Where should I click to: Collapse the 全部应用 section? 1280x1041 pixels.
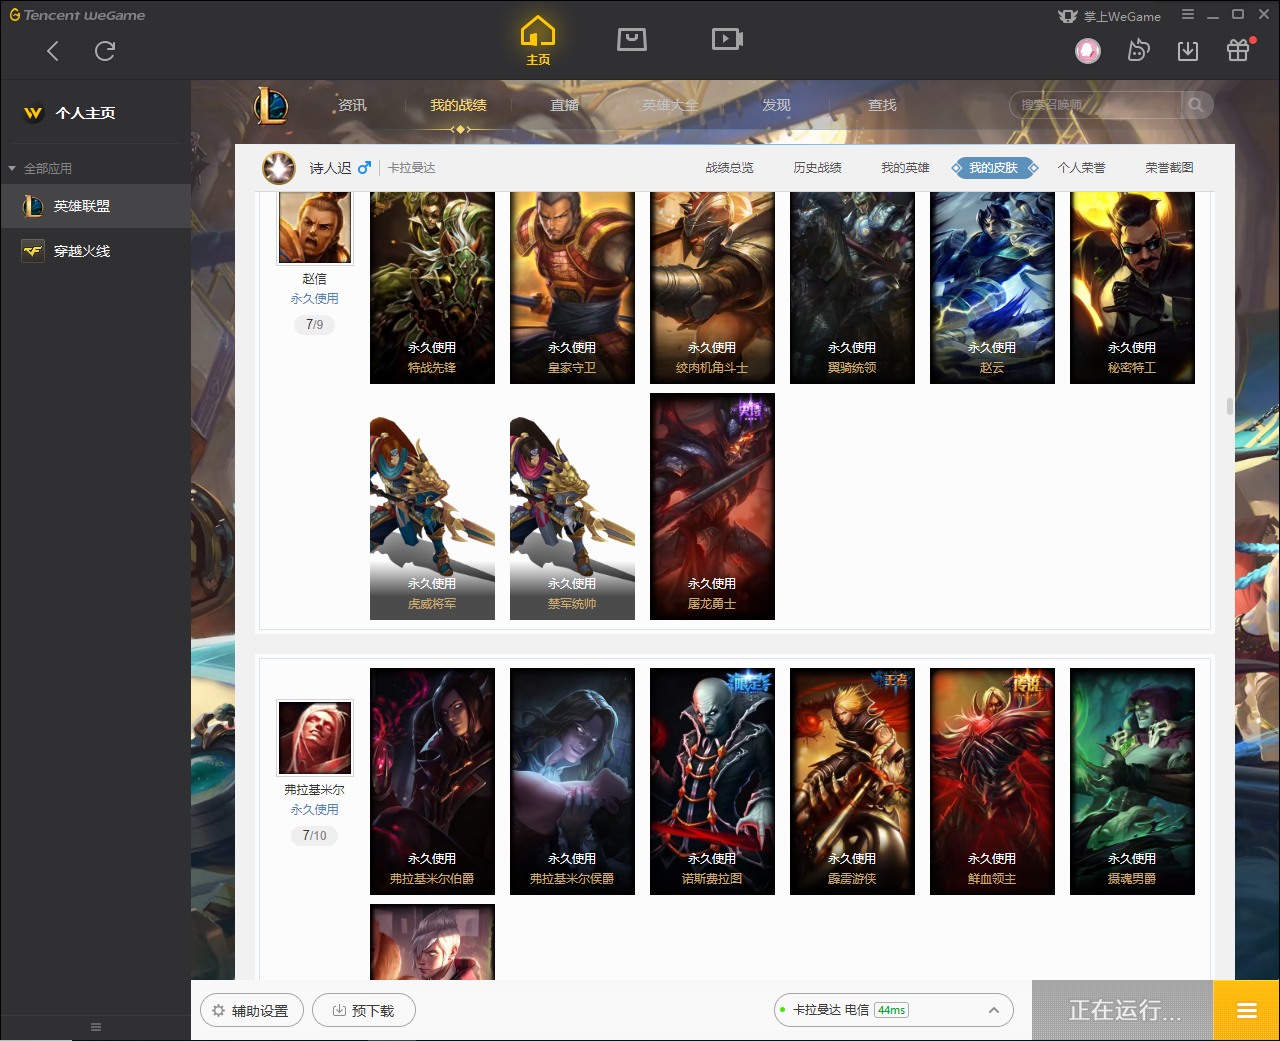(40, 168)
